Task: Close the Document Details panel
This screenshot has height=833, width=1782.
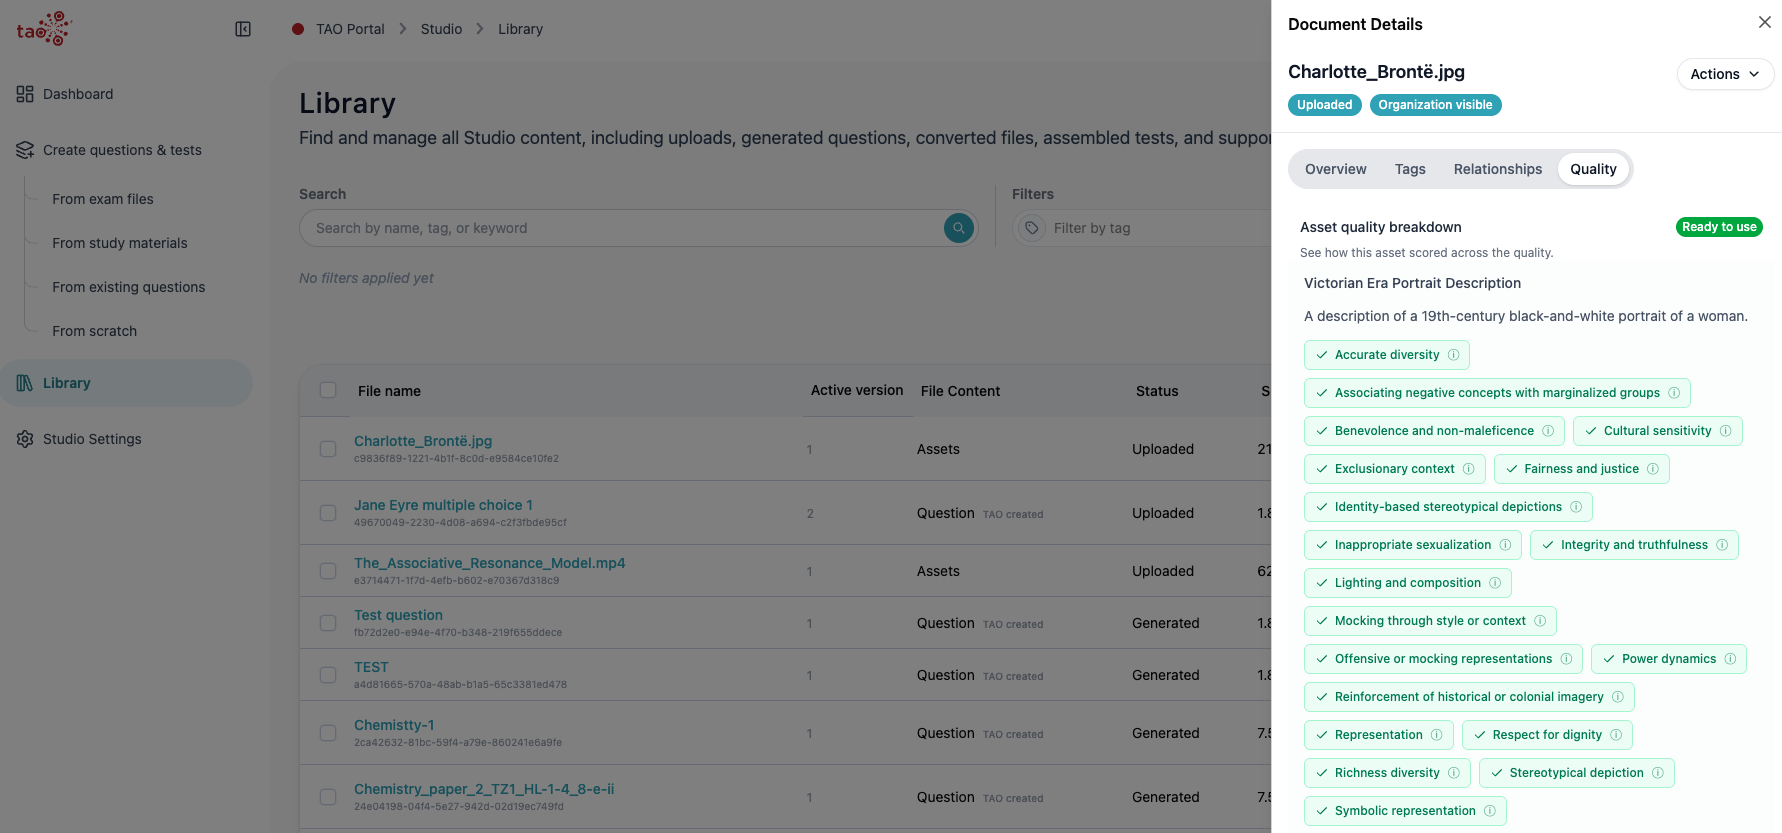Action: click(1765, 22)
